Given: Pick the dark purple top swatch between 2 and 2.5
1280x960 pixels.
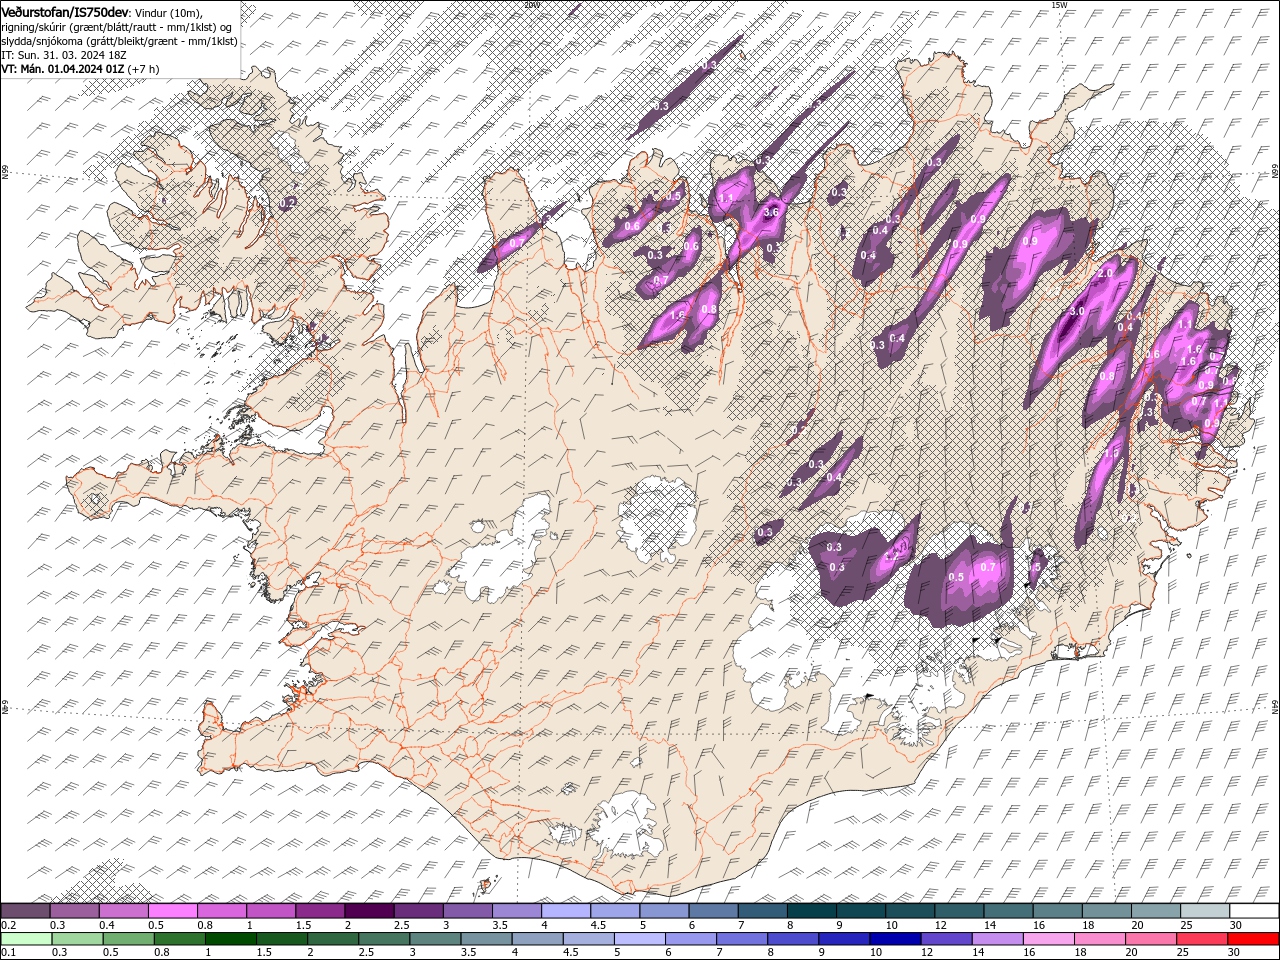Looking at the screenshot, I should [x=369, y=911].
